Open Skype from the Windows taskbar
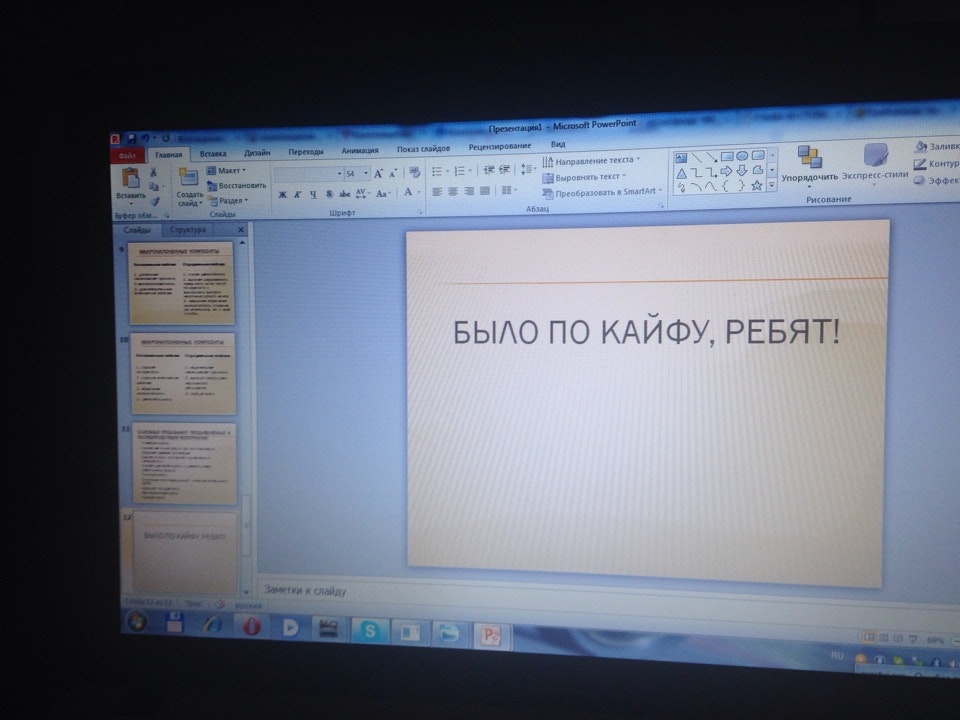The width and height of the screenshot is (960, 720). coord(370,630)
